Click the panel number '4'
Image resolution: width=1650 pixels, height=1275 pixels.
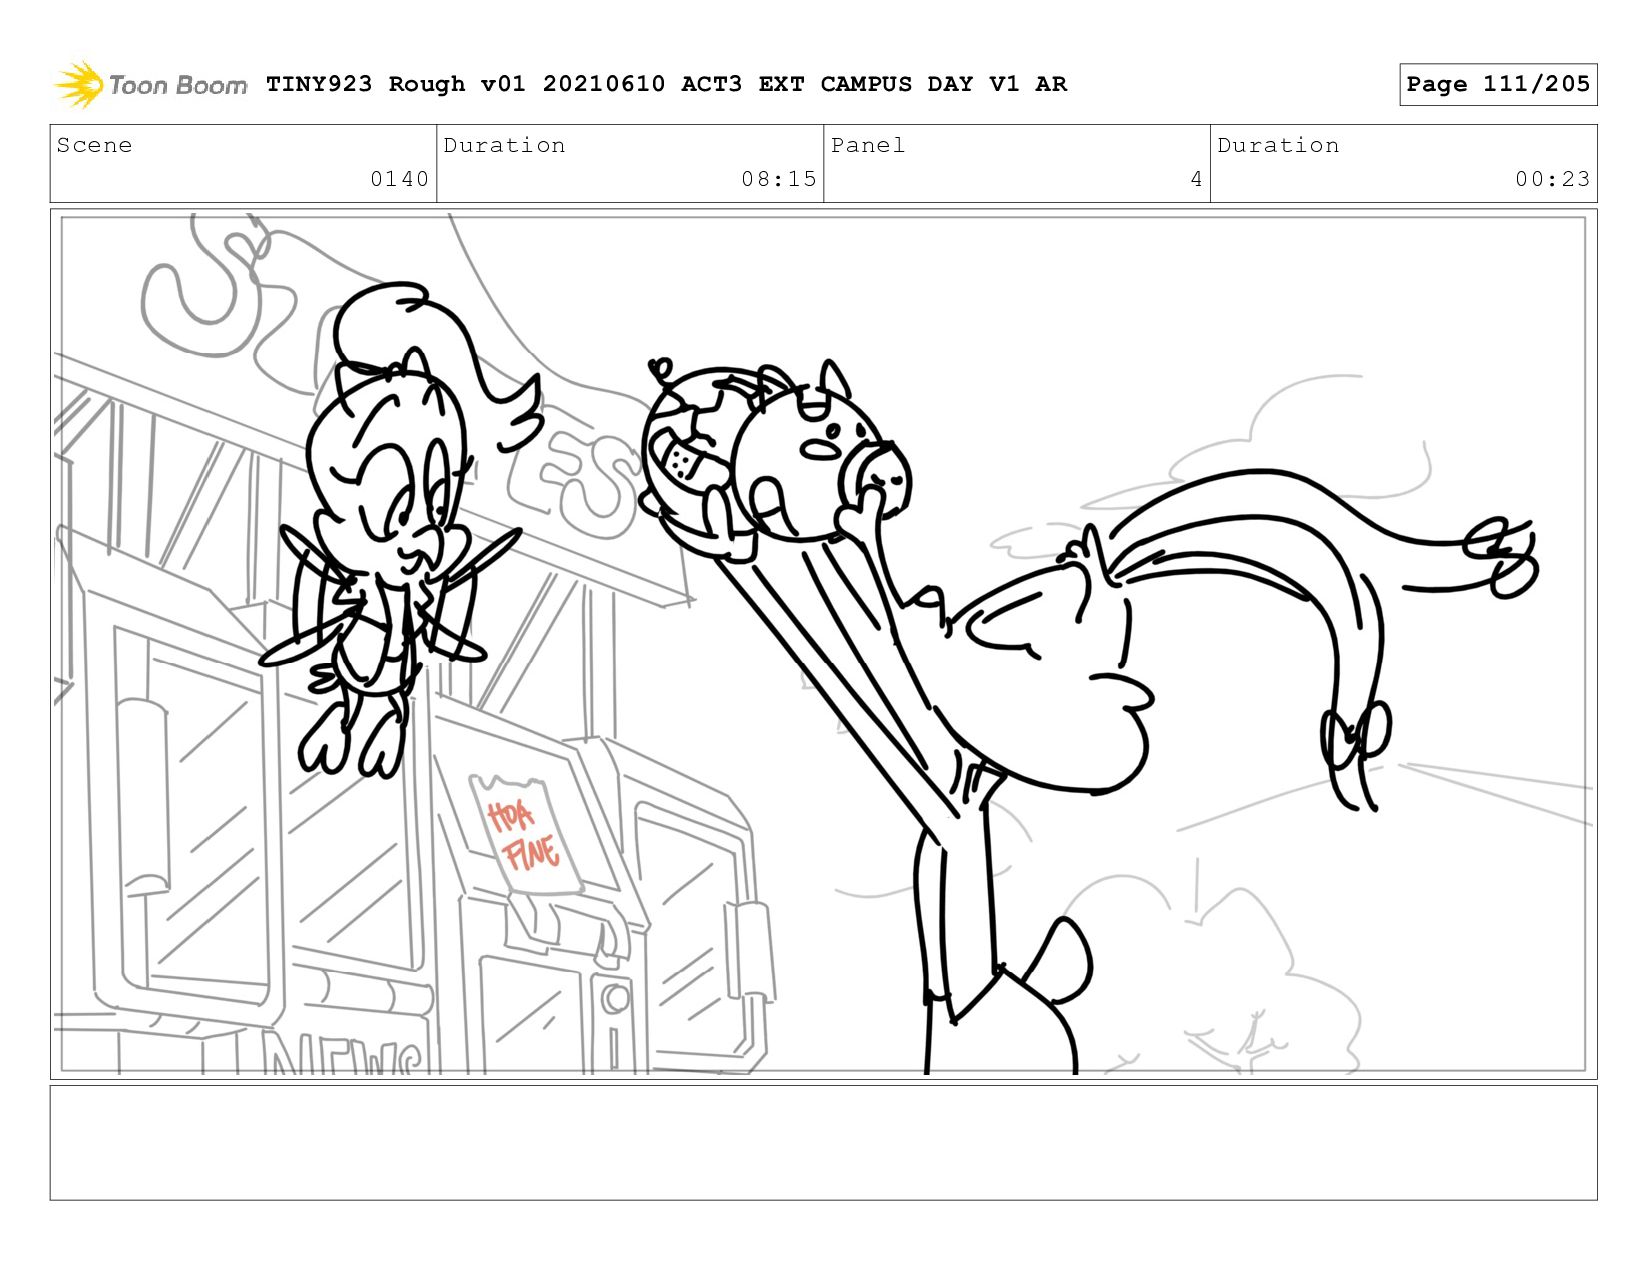[1196, 179]
